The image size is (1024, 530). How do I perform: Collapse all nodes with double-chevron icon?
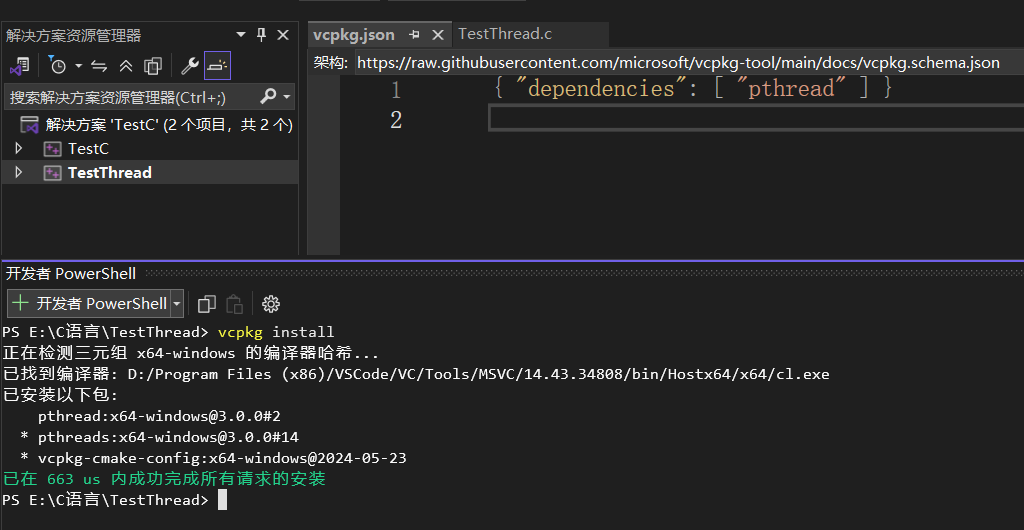click(x=126, y=66)
